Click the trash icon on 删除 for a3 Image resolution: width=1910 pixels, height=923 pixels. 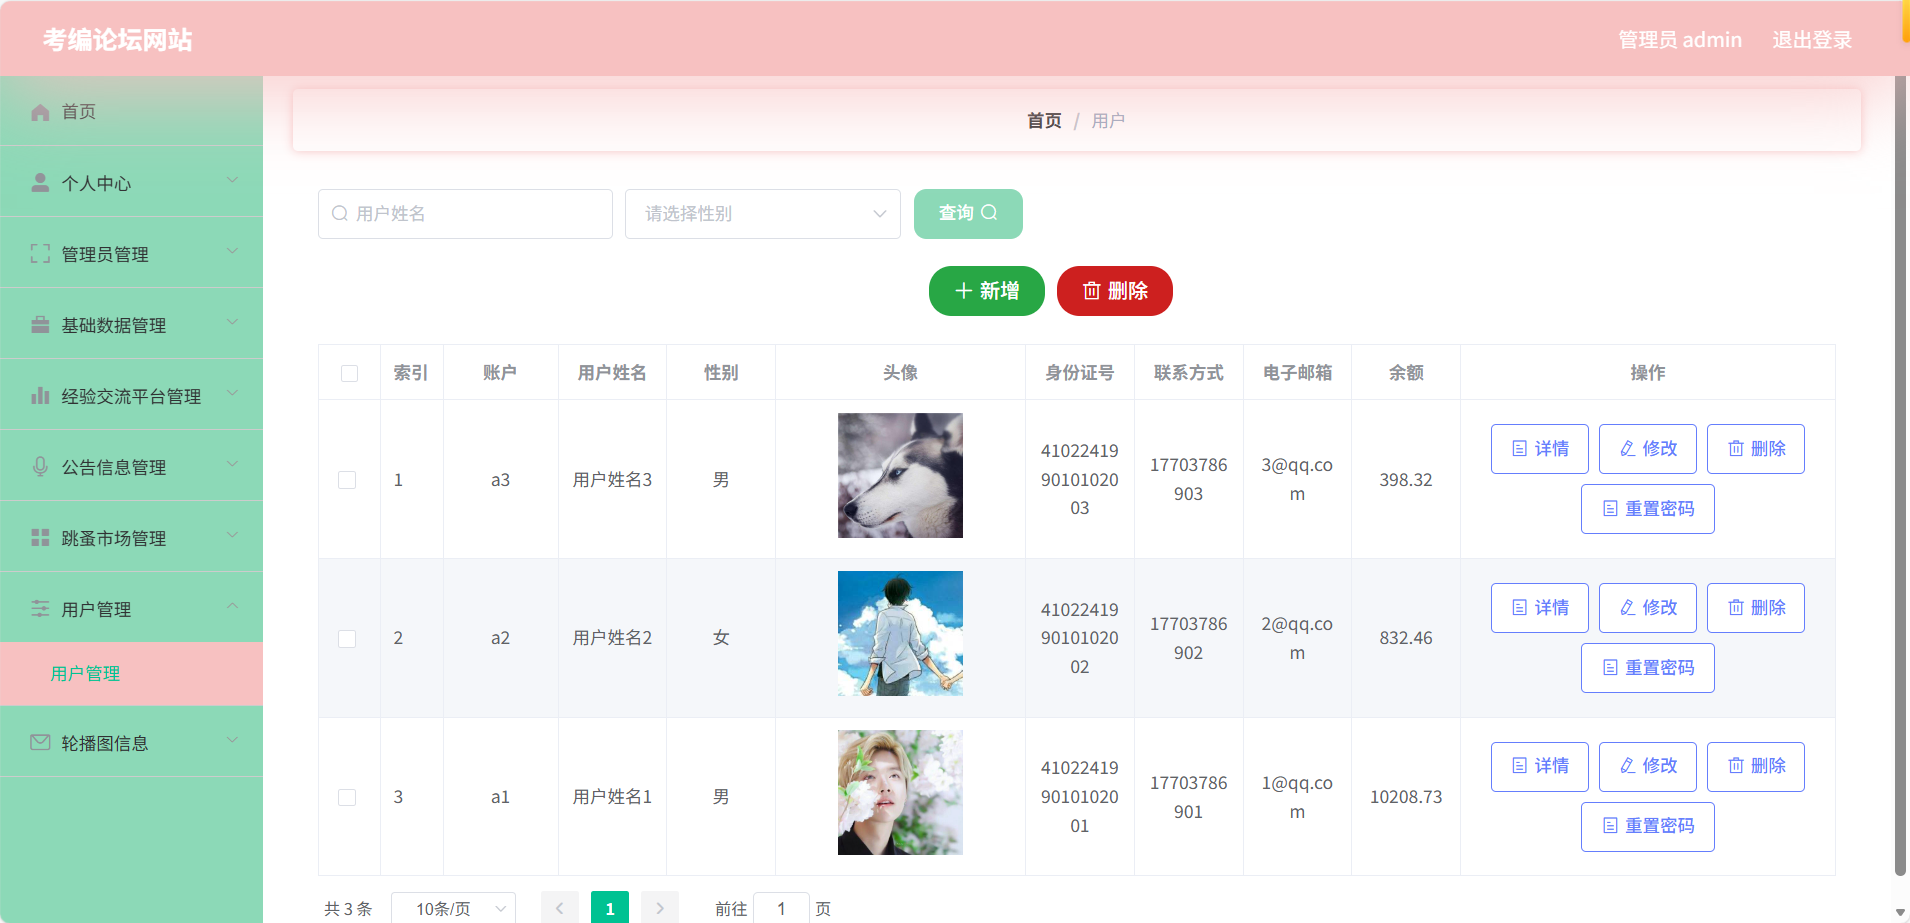(1736, 449)
